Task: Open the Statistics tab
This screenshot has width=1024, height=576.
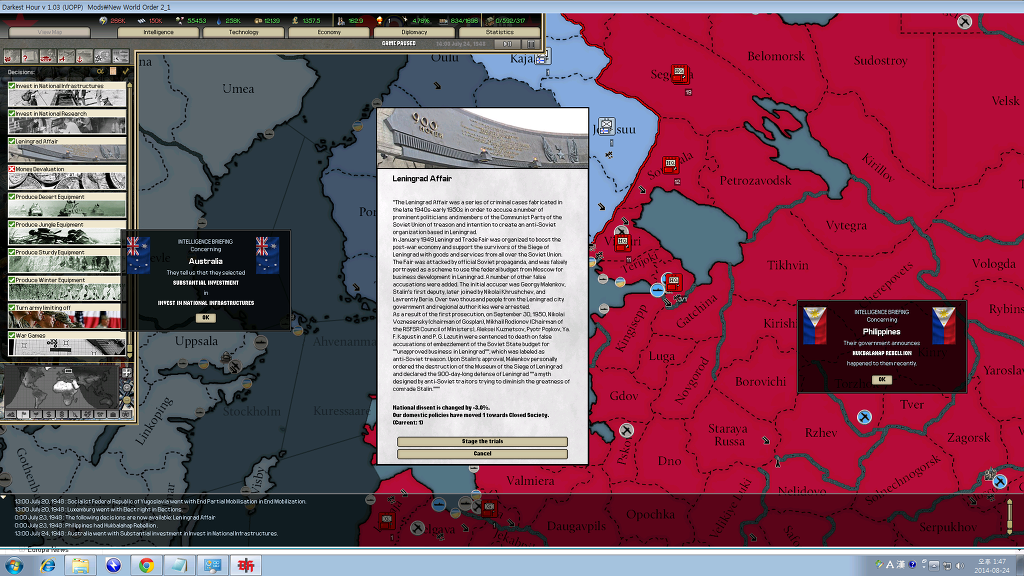Action: [500, 32]
